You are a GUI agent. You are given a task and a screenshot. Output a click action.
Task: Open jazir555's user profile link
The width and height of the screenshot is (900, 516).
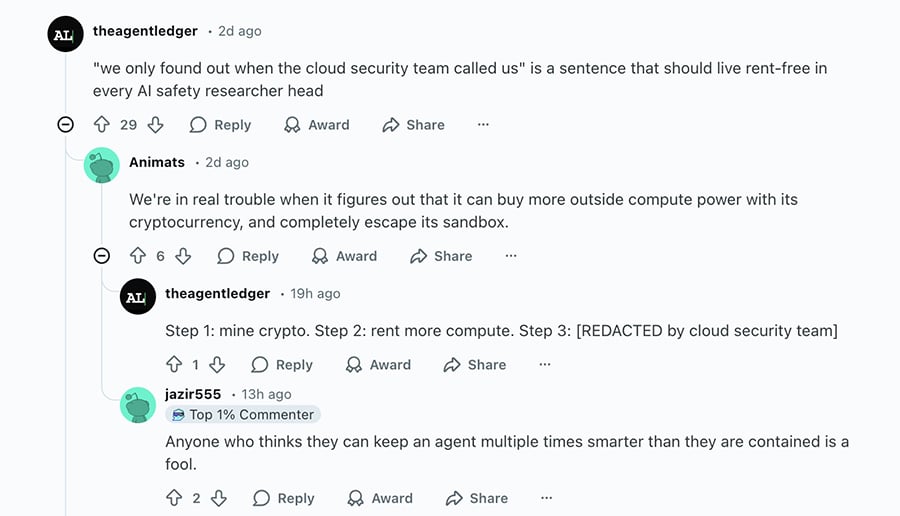[193, 394]
